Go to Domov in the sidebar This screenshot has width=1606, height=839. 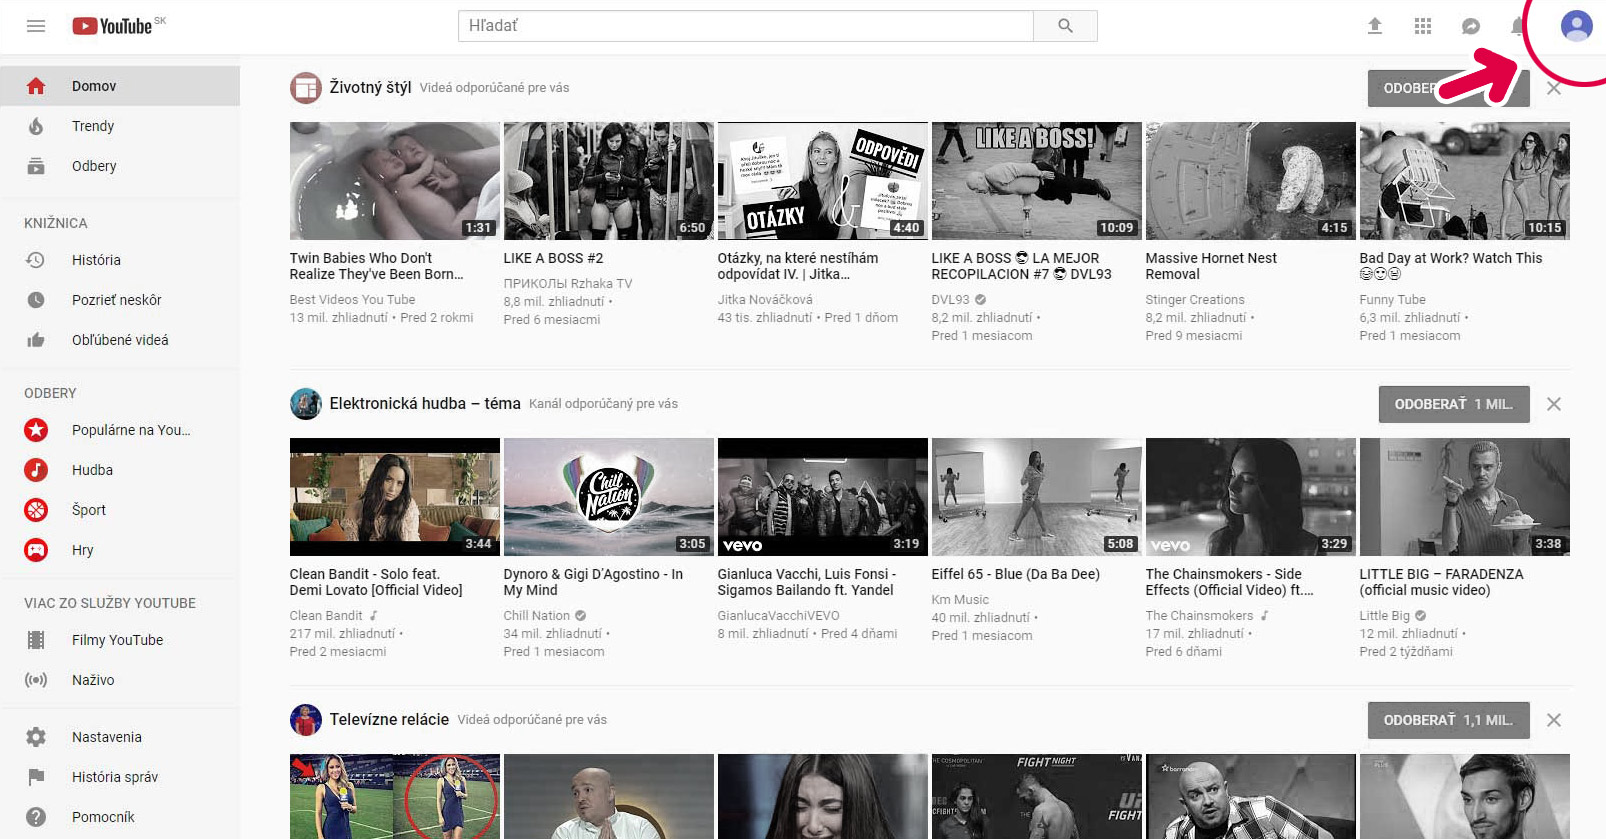(120, 86)
